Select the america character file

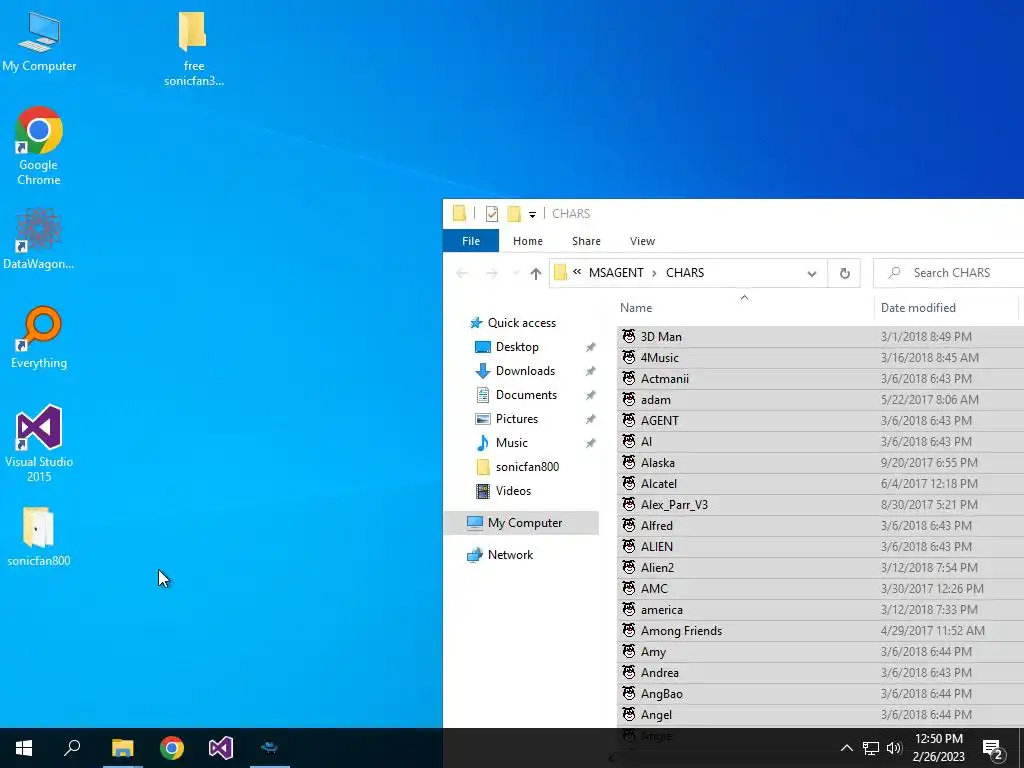pyautogui.click(x=820, y=610)
